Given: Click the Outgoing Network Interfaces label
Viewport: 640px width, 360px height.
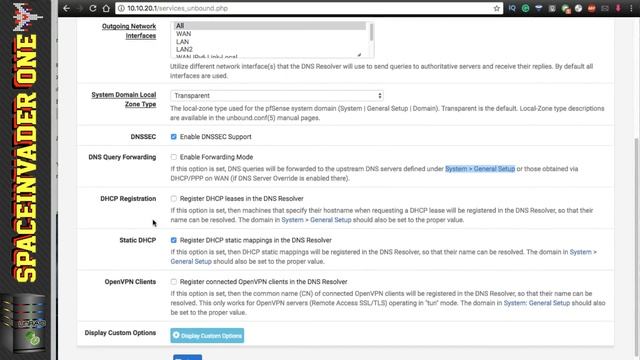Looking at the screenshot, I should click(x=129, y=31).
